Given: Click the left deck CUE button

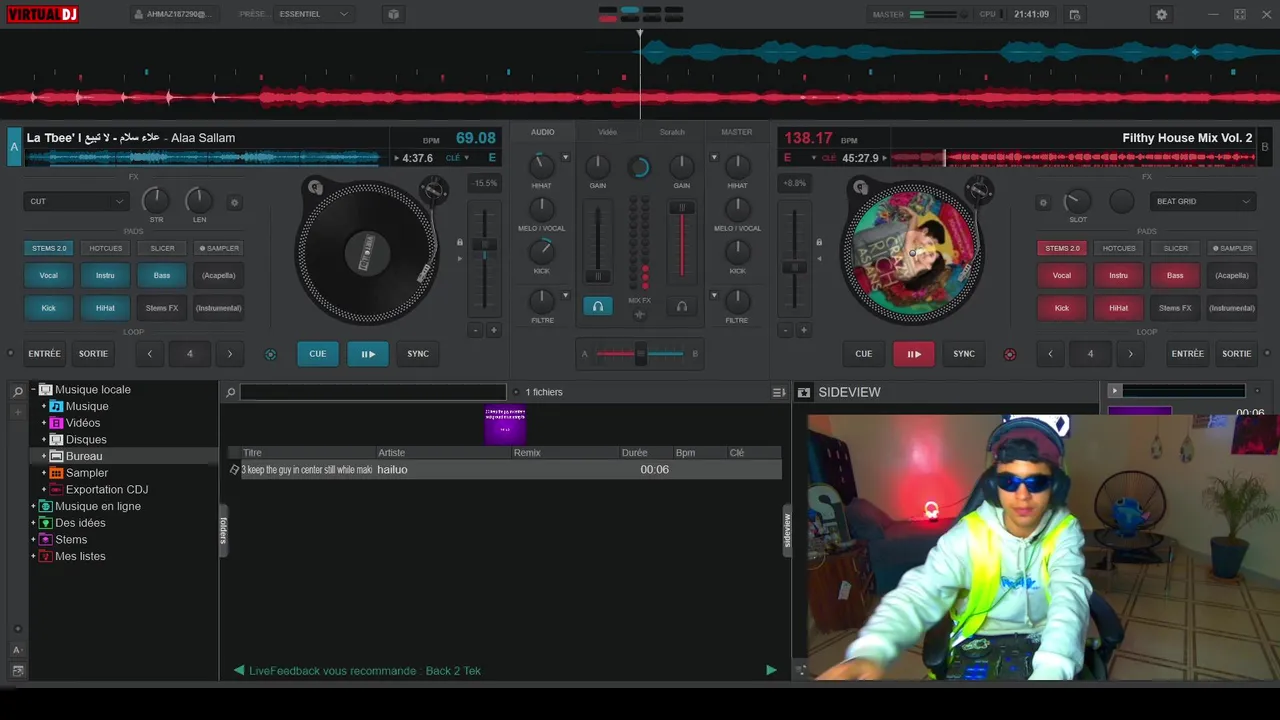Looking at the screenshot, I should point(317,354).
